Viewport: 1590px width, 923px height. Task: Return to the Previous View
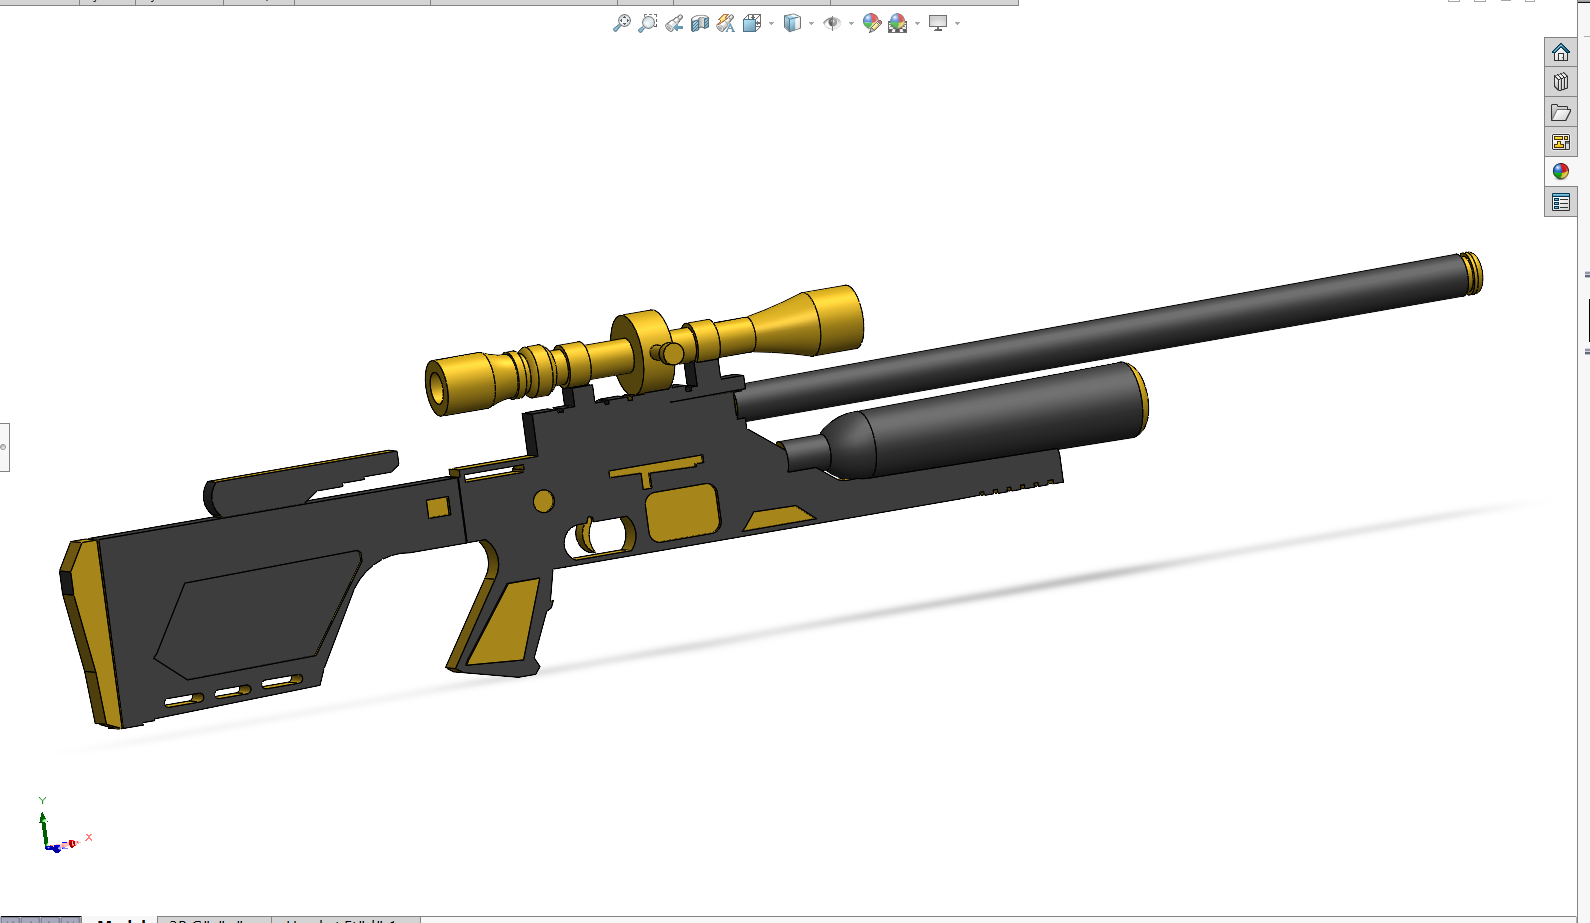click(674, 23)
